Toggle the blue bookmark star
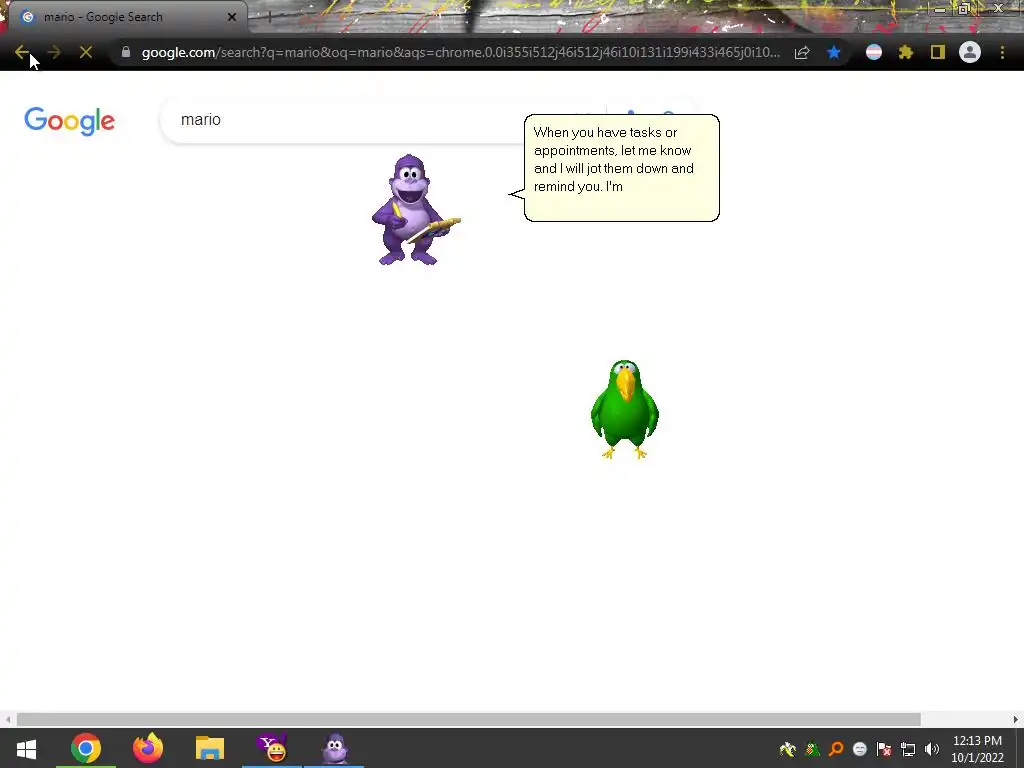 coord(834,52)
